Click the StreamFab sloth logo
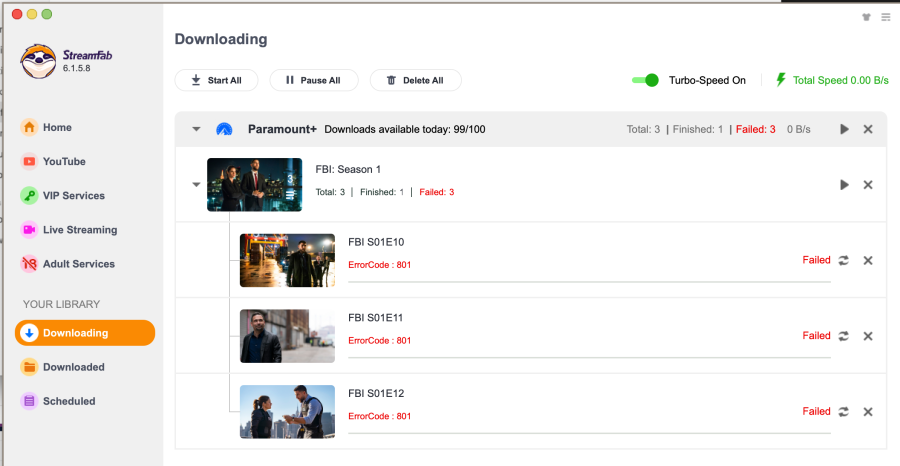This screenshot has width=900, height=466. [38, 61]
